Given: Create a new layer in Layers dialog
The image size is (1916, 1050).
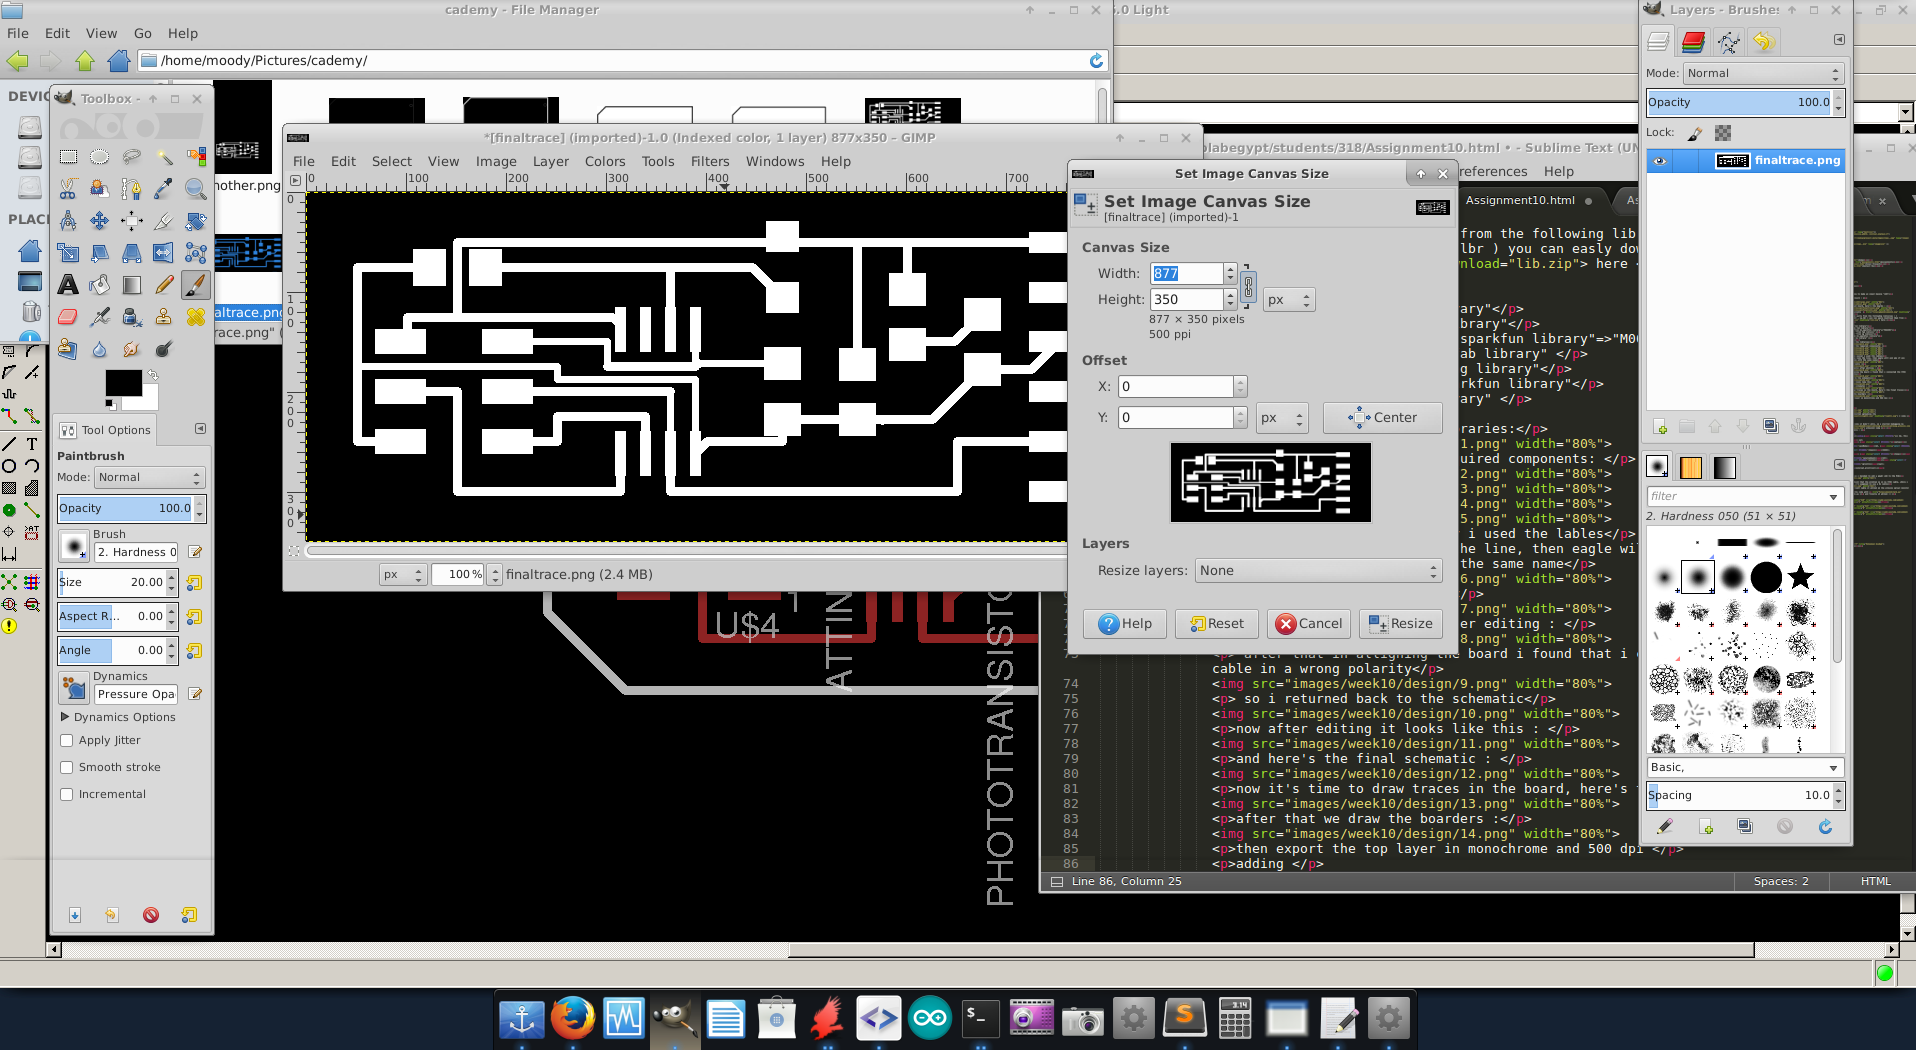Looking at the screenshot, I should (1661, 427).
